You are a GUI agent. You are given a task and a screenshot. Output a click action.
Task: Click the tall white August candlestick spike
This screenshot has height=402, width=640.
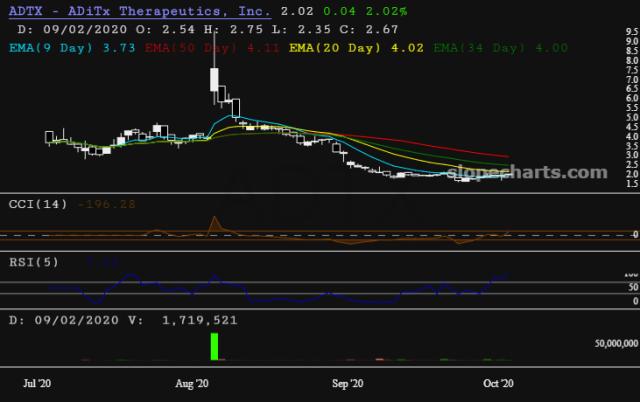[213, 80]
